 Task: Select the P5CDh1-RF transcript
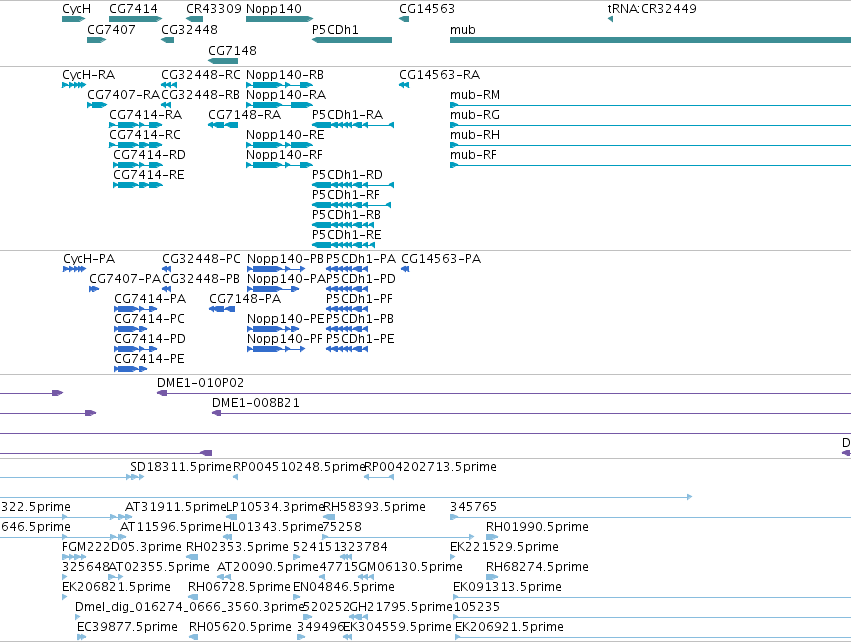click(x=352, y=205)
